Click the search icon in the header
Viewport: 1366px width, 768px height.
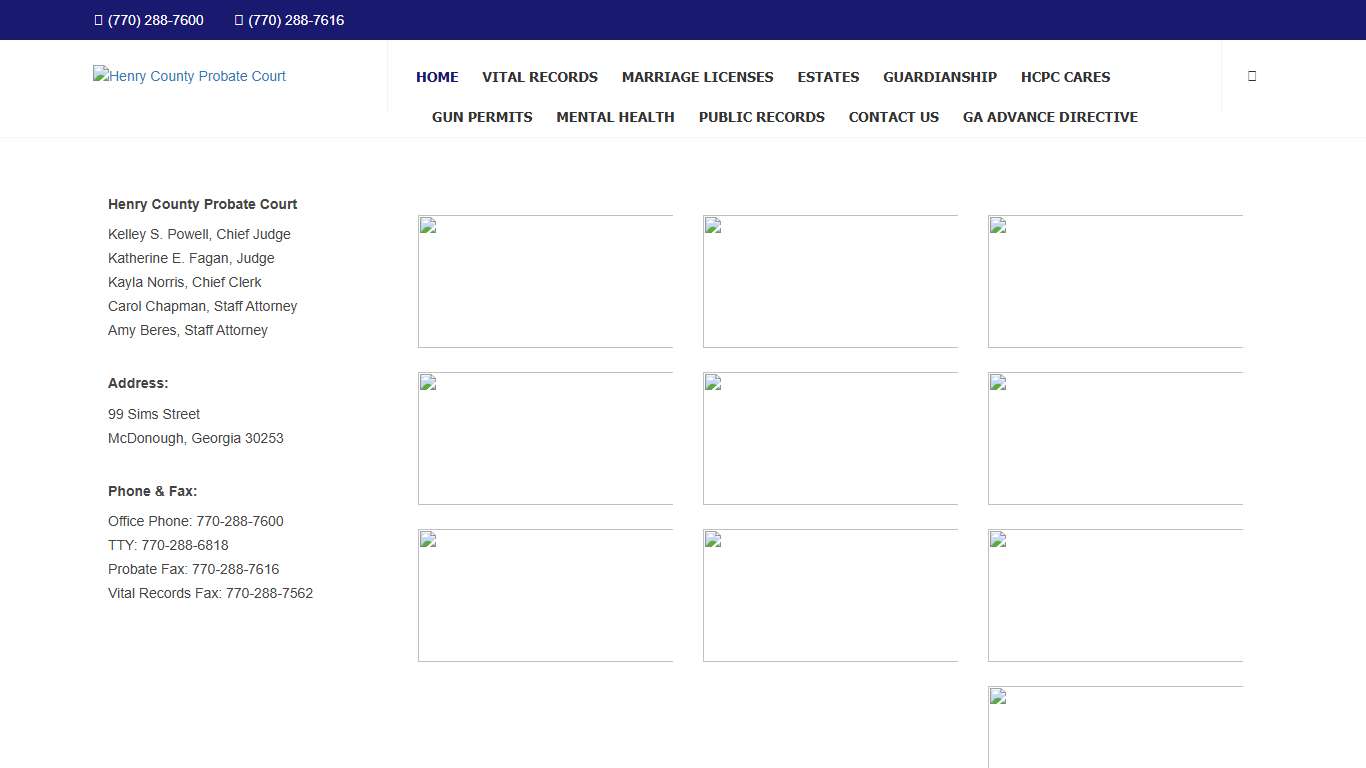pos(1251,76)
